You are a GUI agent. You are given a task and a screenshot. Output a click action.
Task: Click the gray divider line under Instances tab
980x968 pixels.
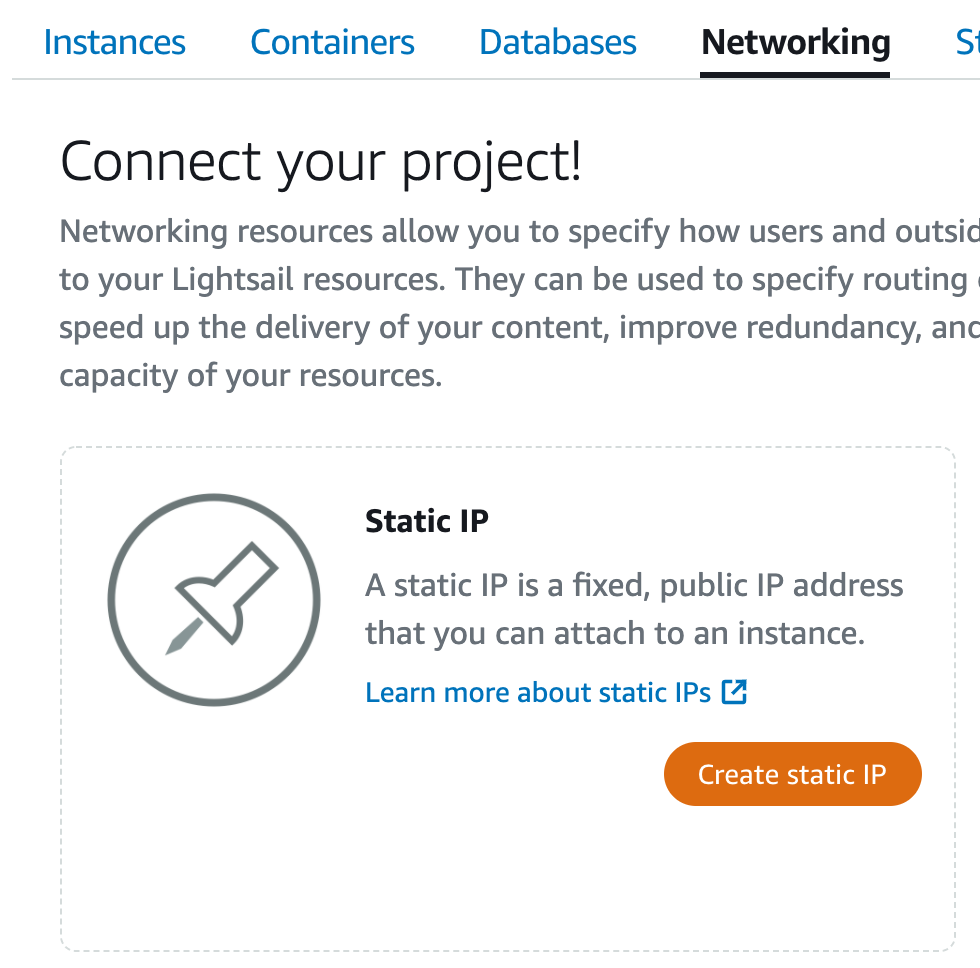114,79
